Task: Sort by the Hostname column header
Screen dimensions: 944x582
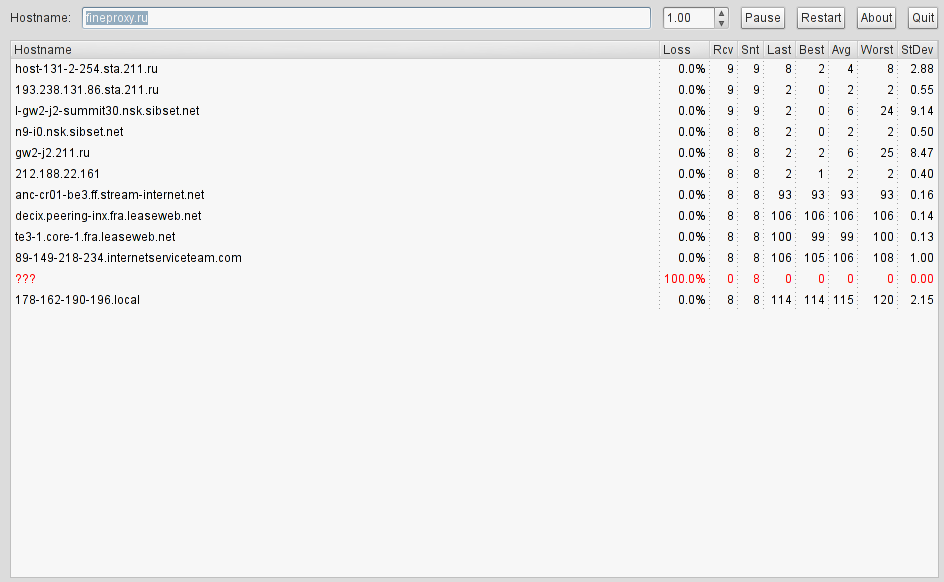Action: [x=335, y=50]
